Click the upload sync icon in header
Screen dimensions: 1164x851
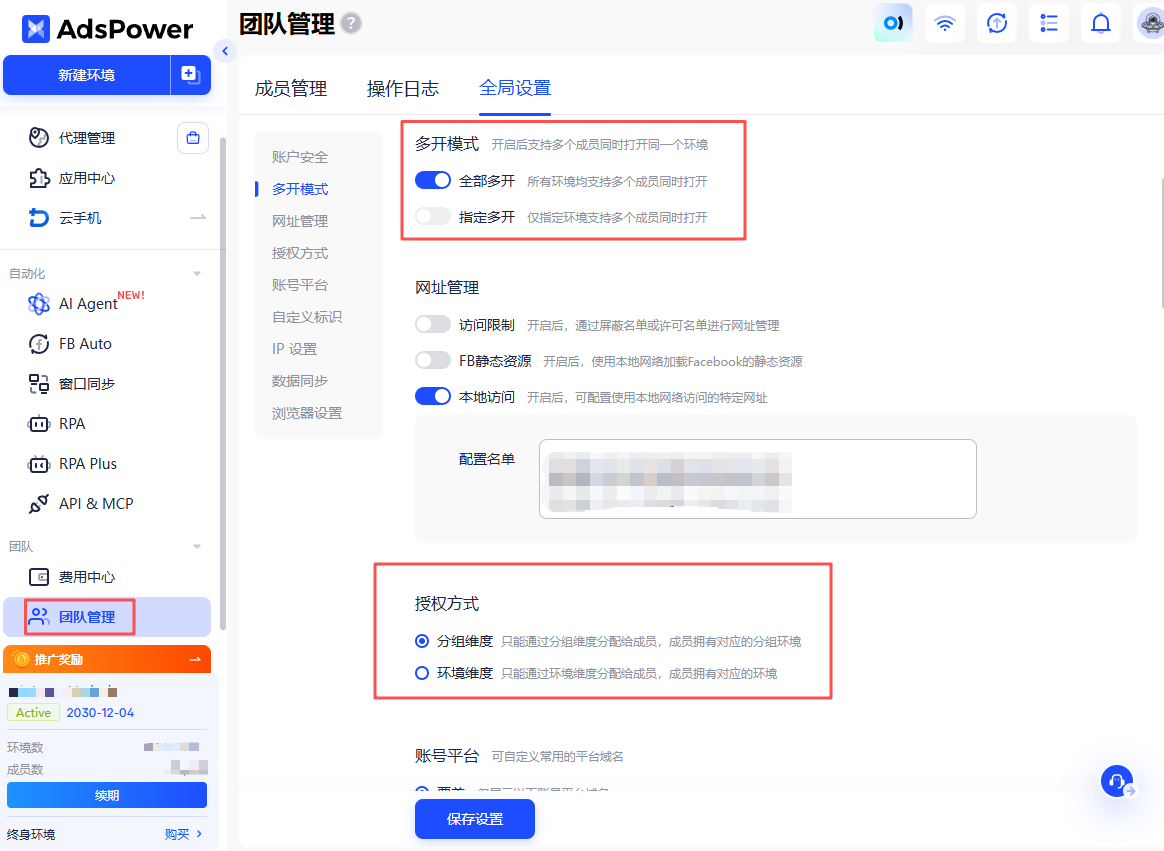point(996,23)
